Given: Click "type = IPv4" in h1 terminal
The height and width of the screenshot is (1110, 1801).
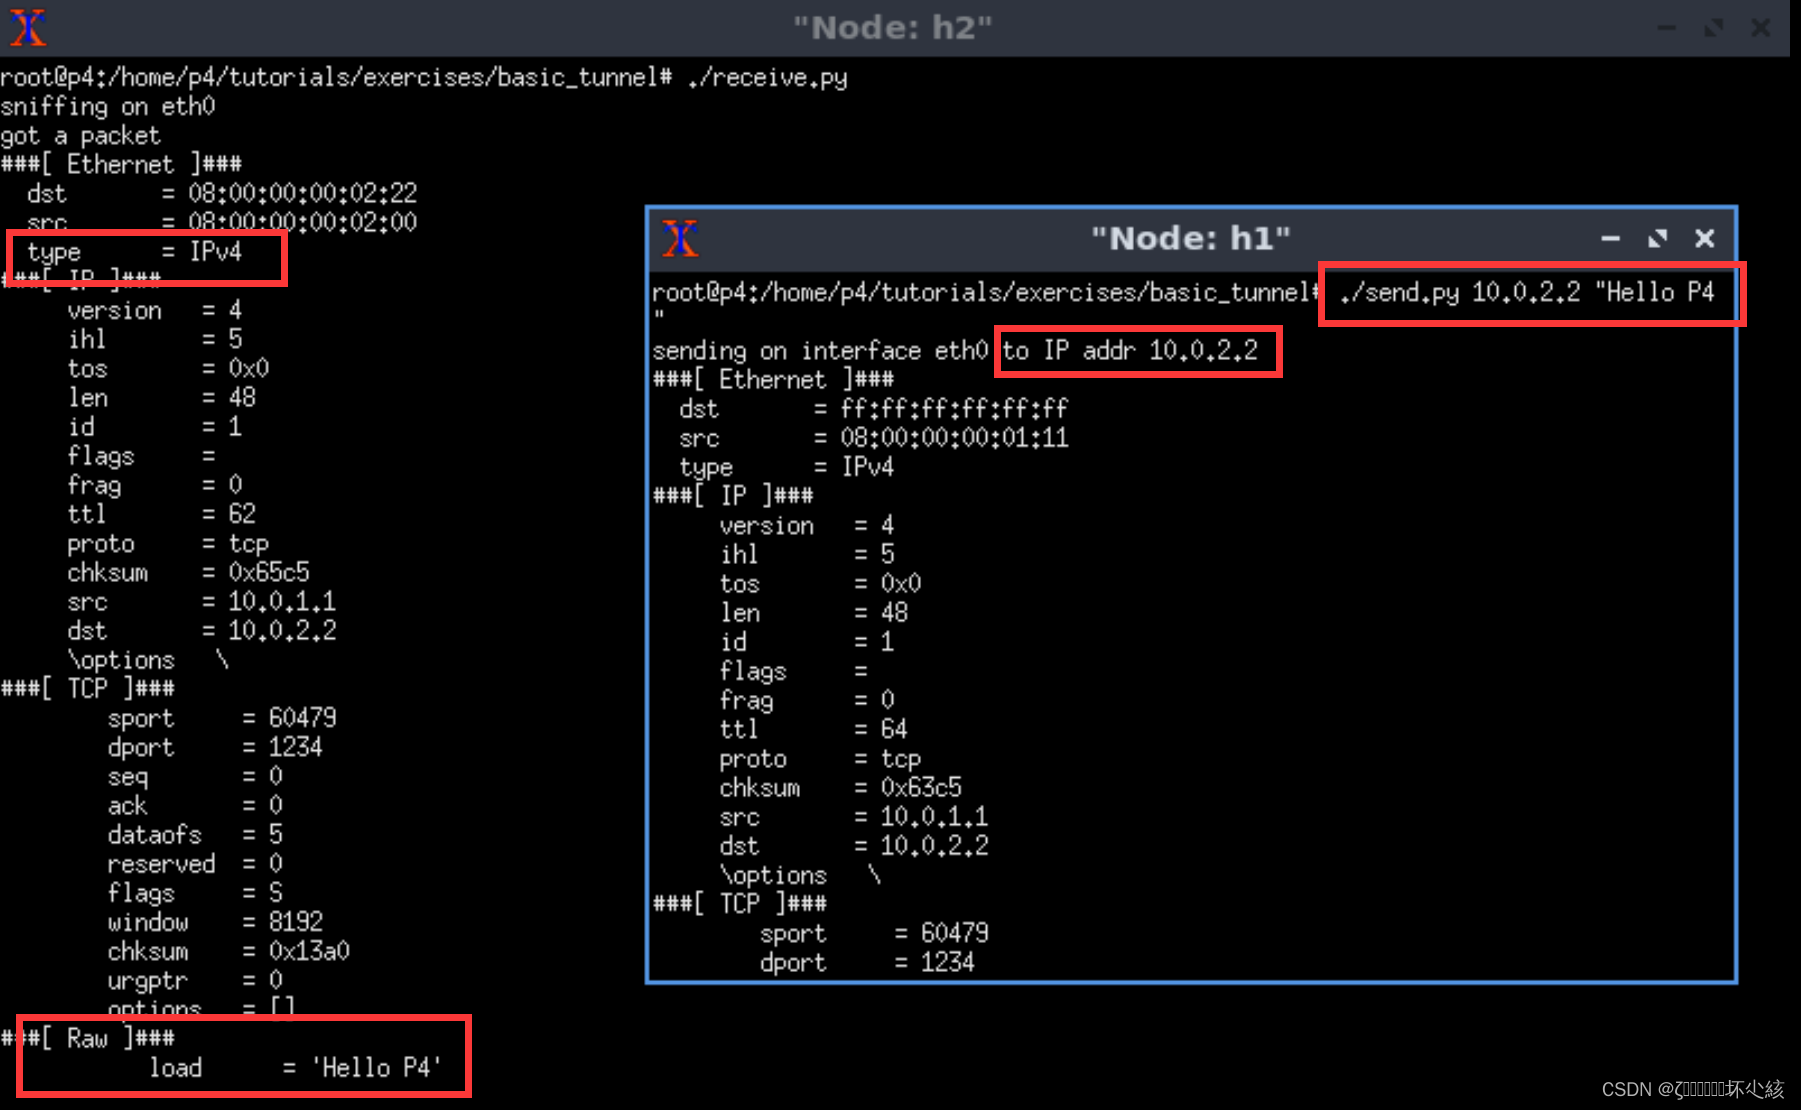Looking at the screenshot, I should pyautogui.click(x=787, y=468).
